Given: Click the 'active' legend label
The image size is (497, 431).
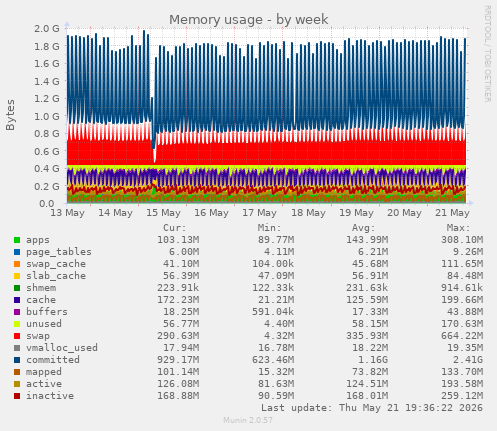Looking at the screenshot, I should 44,384.
